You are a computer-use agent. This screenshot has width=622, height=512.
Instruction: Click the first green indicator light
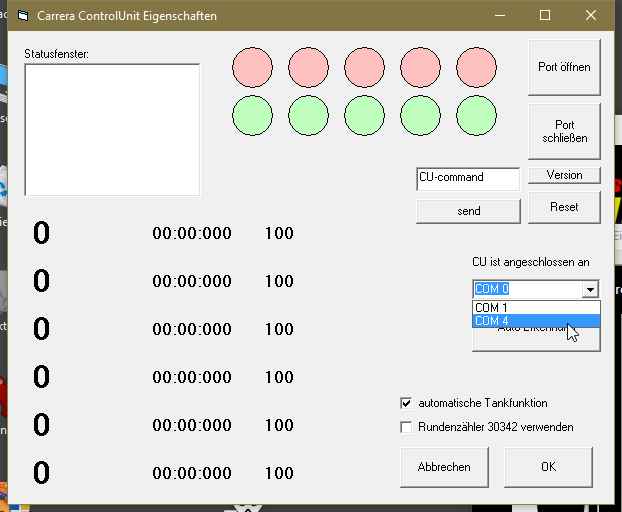[252, 115]
